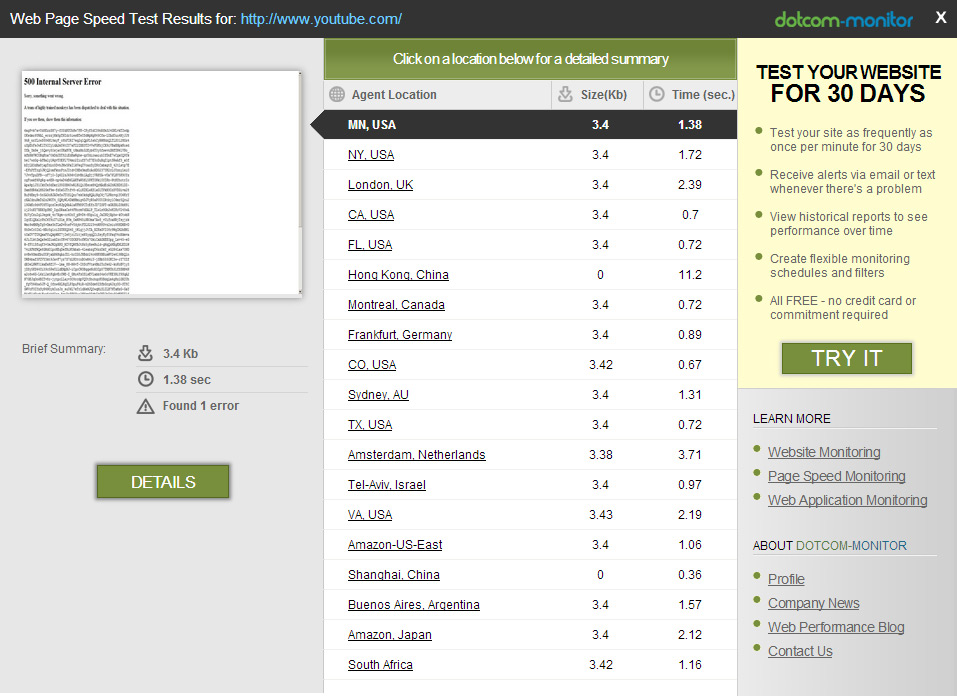Open the Montreal, Canada location summary
This screenshot has height=696, width=957.
(396, 305)
